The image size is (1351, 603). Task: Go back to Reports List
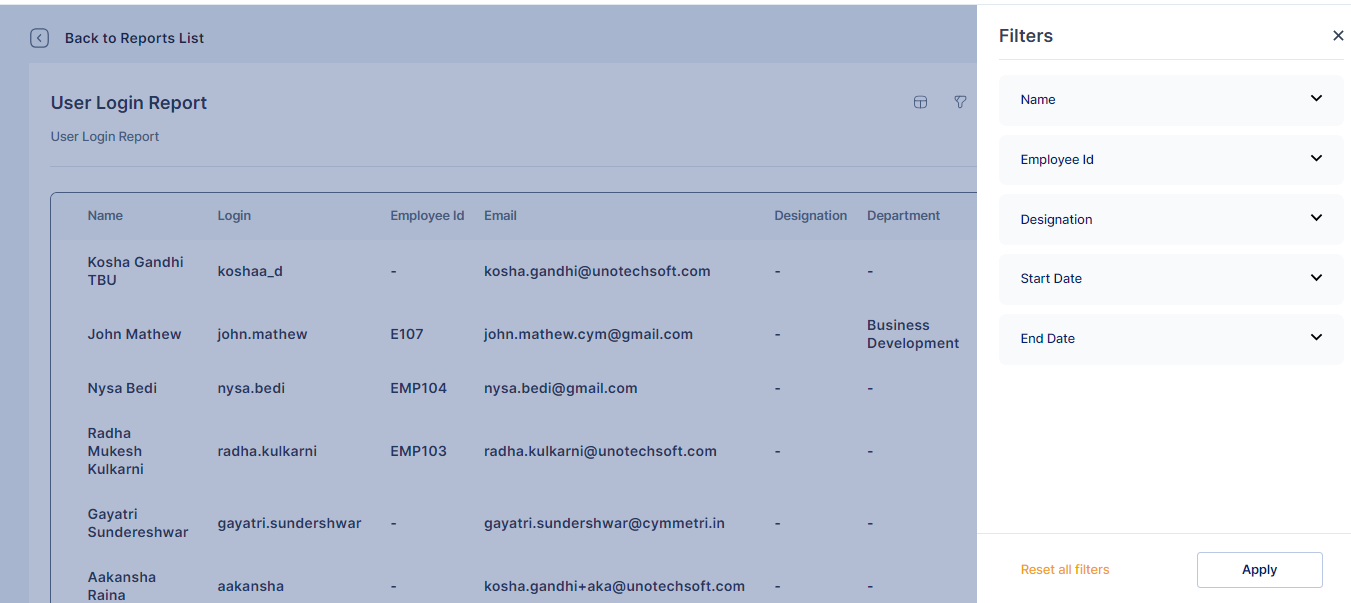pyautogui.click(x=134, y=38)
